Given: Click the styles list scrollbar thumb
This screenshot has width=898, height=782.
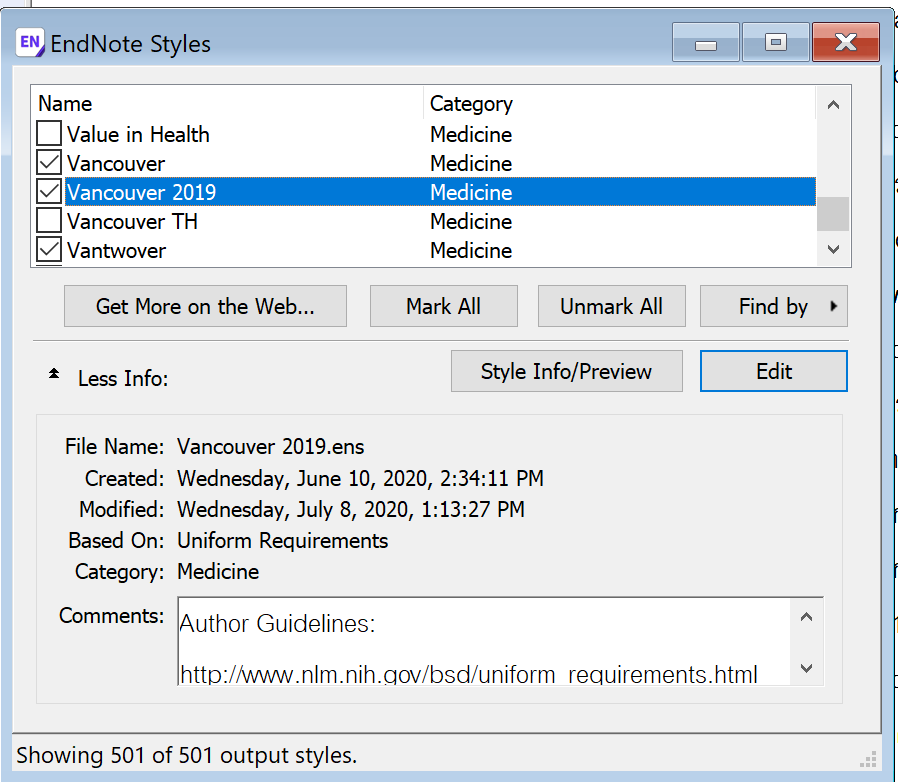Looking at the screenshot, I should click(x=833, y=214).
